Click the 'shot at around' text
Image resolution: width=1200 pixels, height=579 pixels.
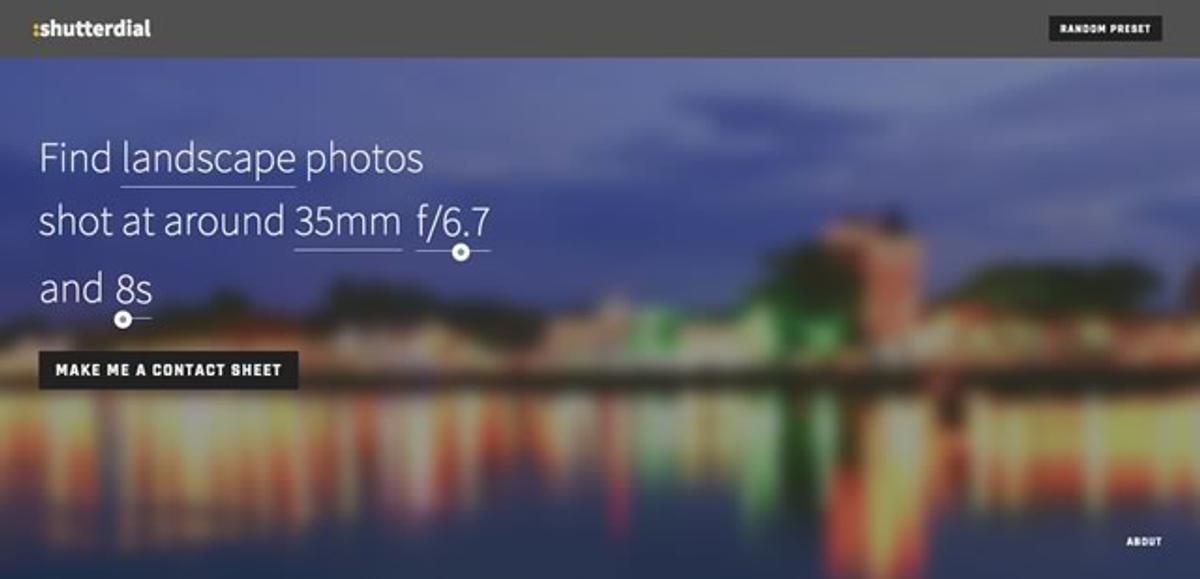(x=162, y=223)
